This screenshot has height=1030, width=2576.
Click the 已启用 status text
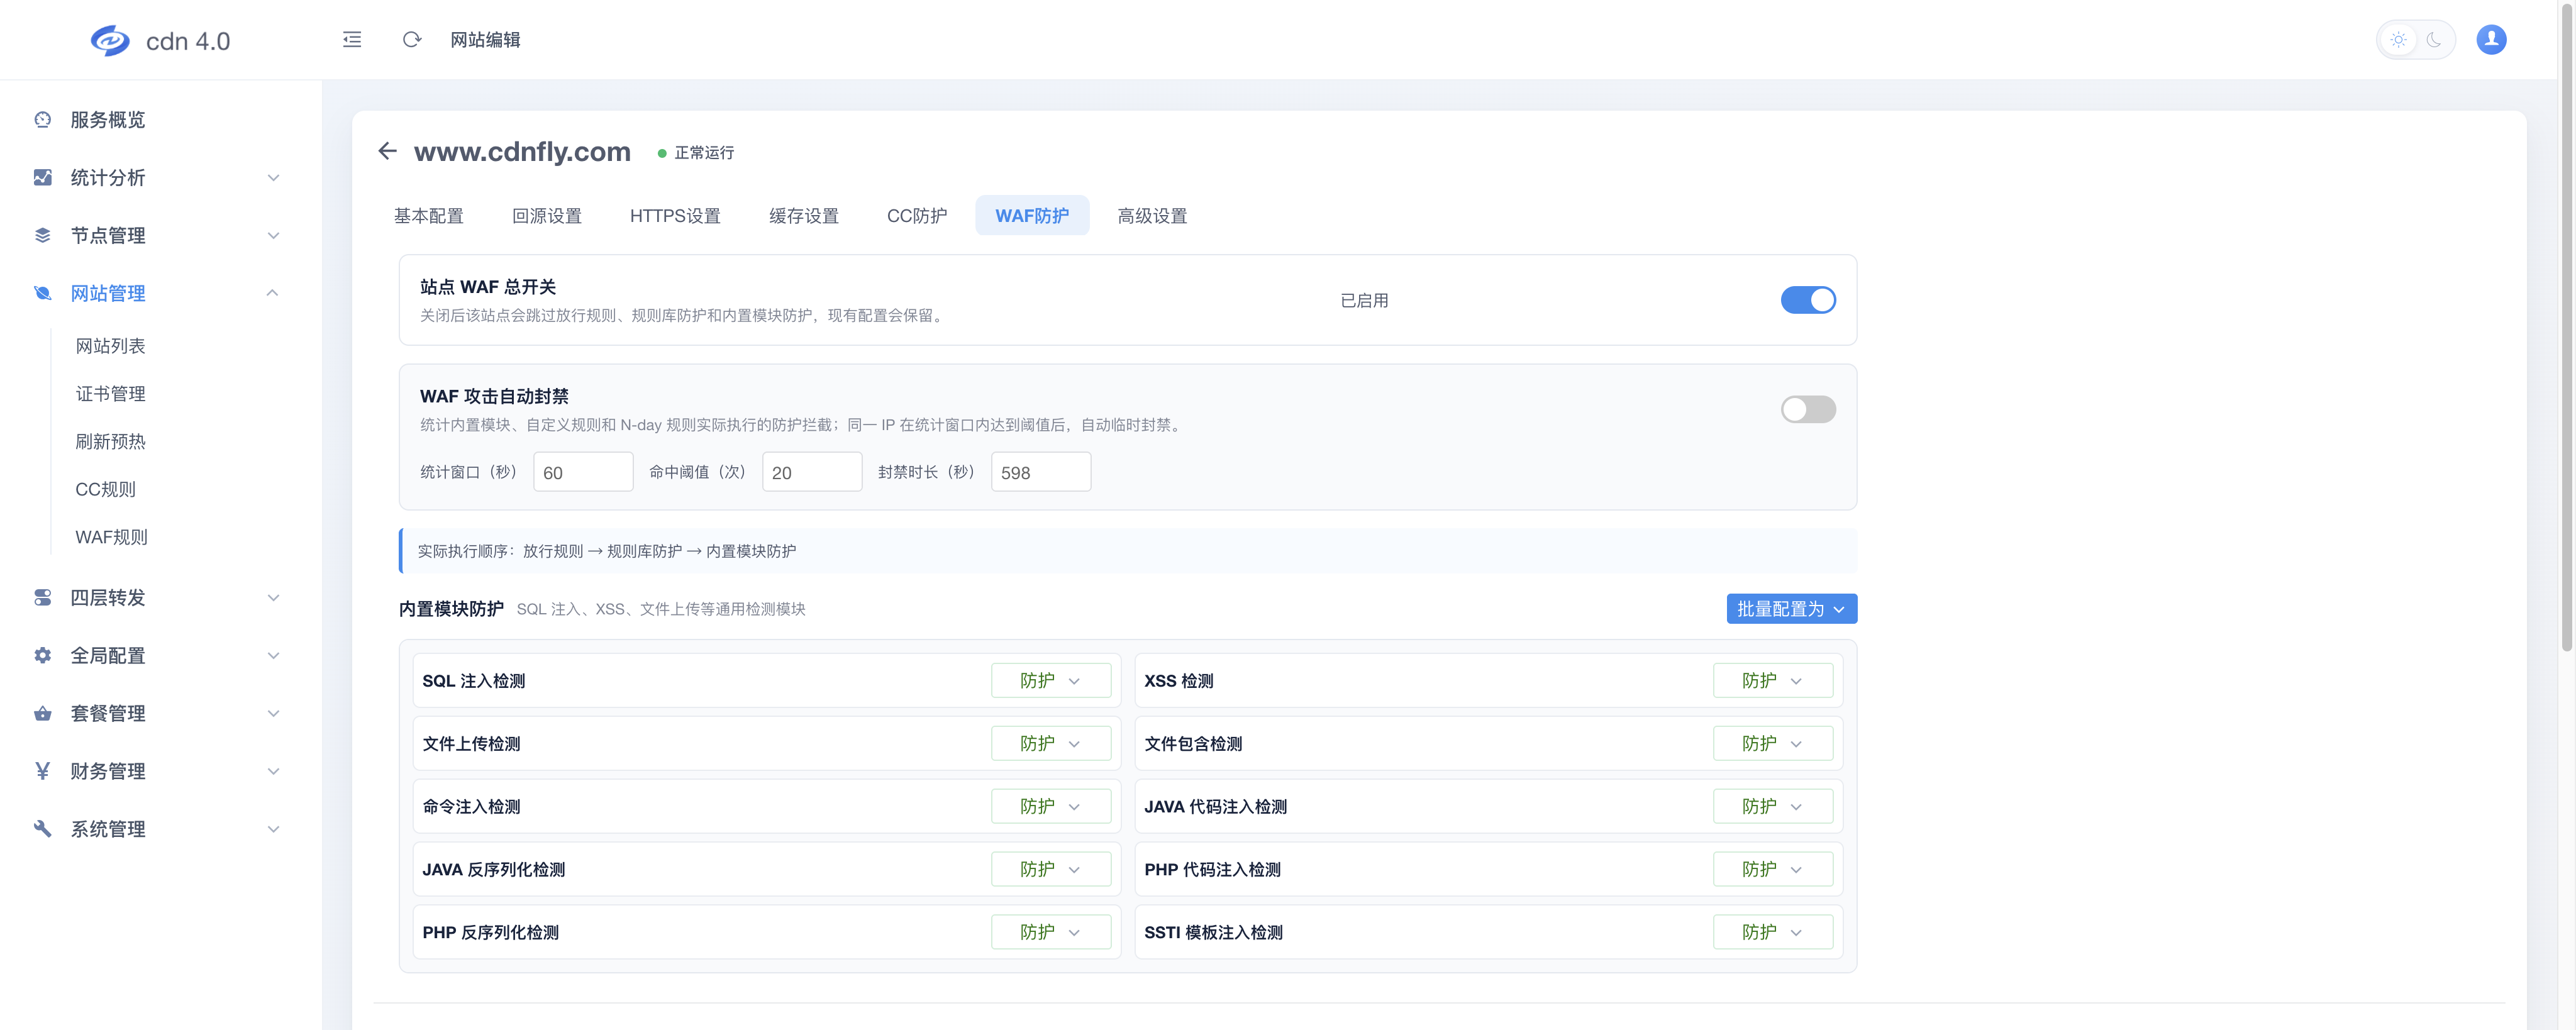click(x=1364, y=300)
